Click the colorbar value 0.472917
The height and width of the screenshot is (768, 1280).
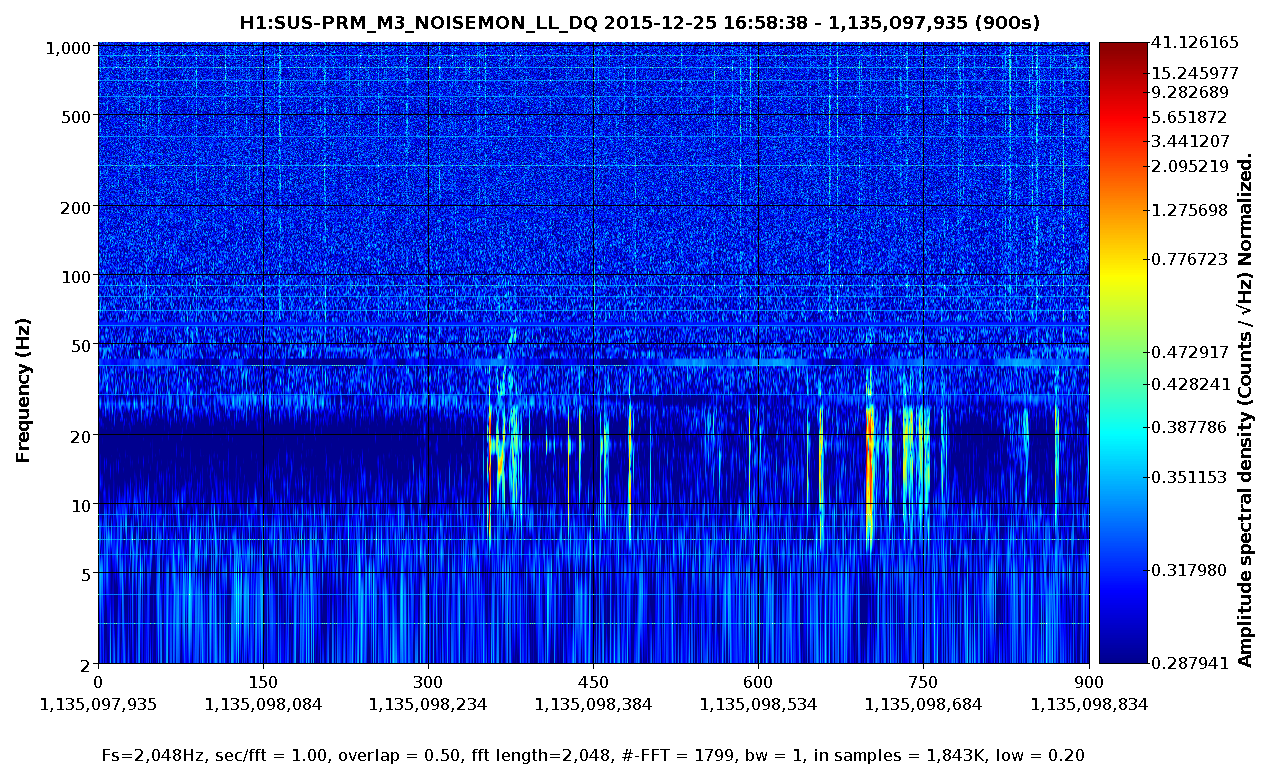click(1189, 352)
